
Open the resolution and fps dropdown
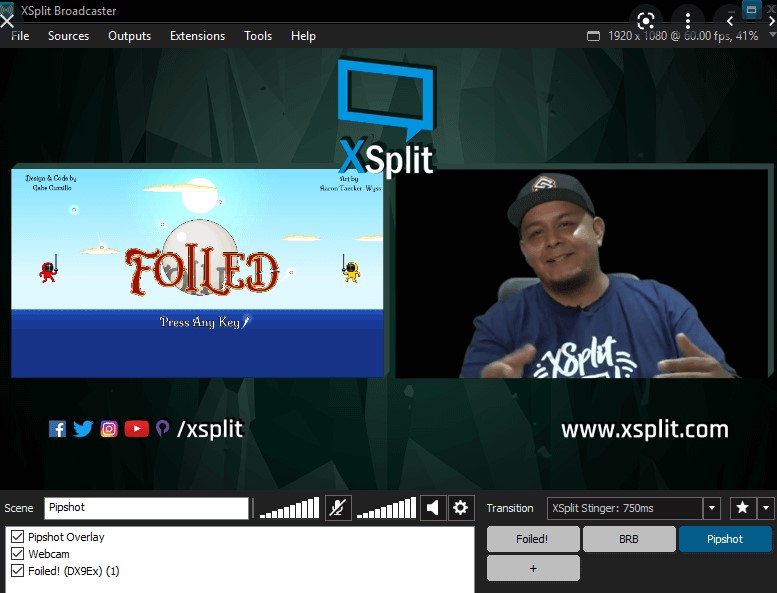[x=772, y=35]
